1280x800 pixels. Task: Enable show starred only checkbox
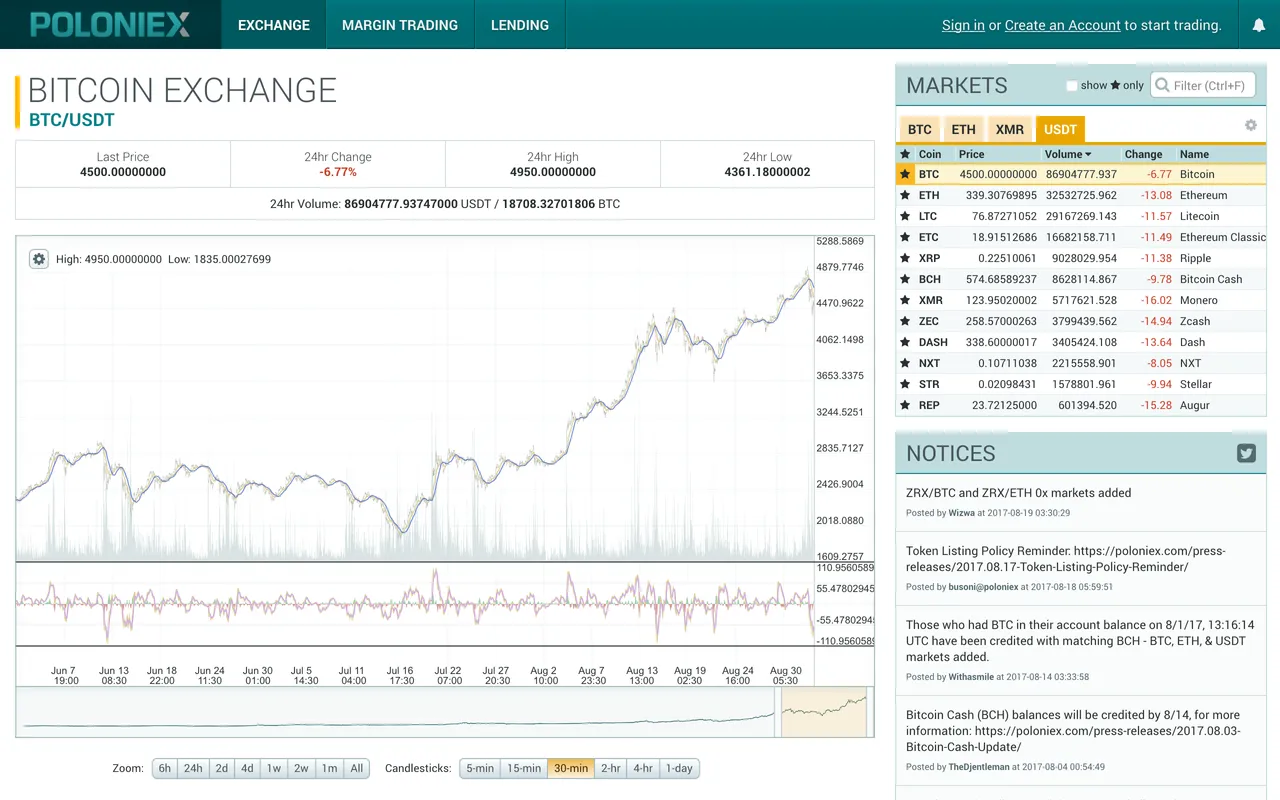[1071, 86]
